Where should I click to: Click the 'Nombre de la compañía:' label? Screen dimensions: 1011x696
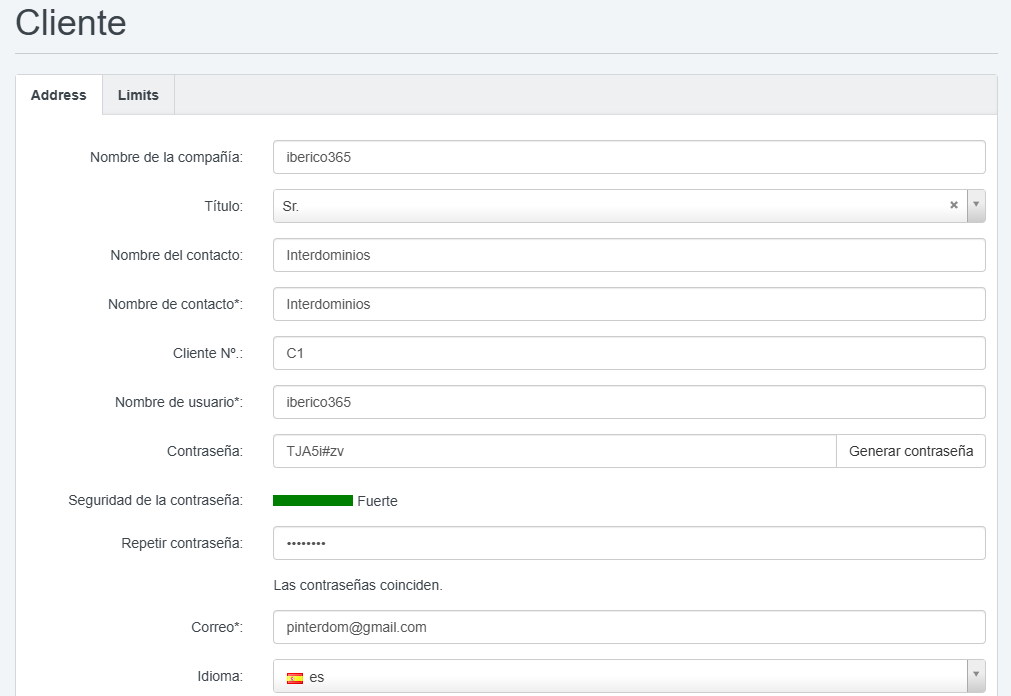click(166, 157)
